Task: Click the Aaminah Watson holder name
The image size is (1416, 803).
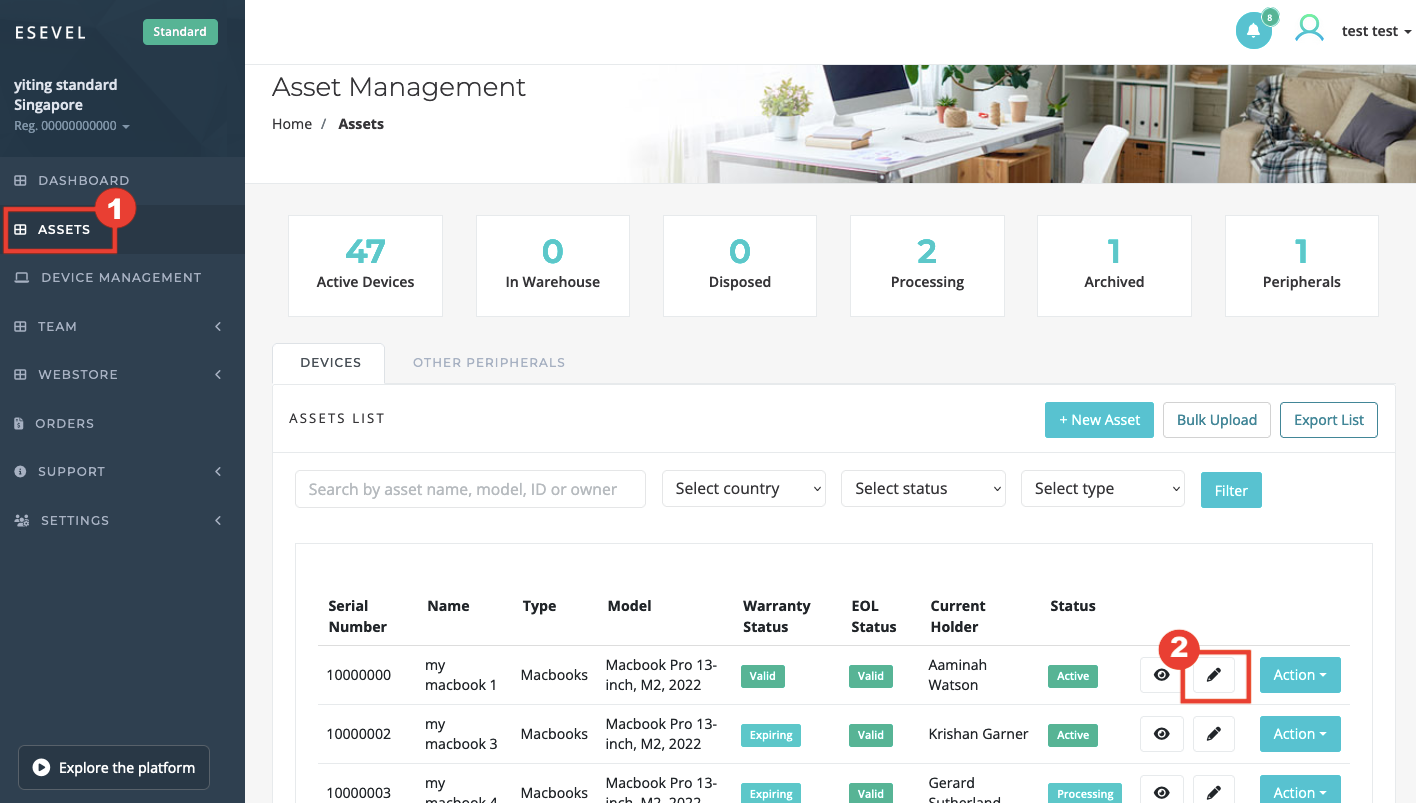Action: [x=958, y=675]
